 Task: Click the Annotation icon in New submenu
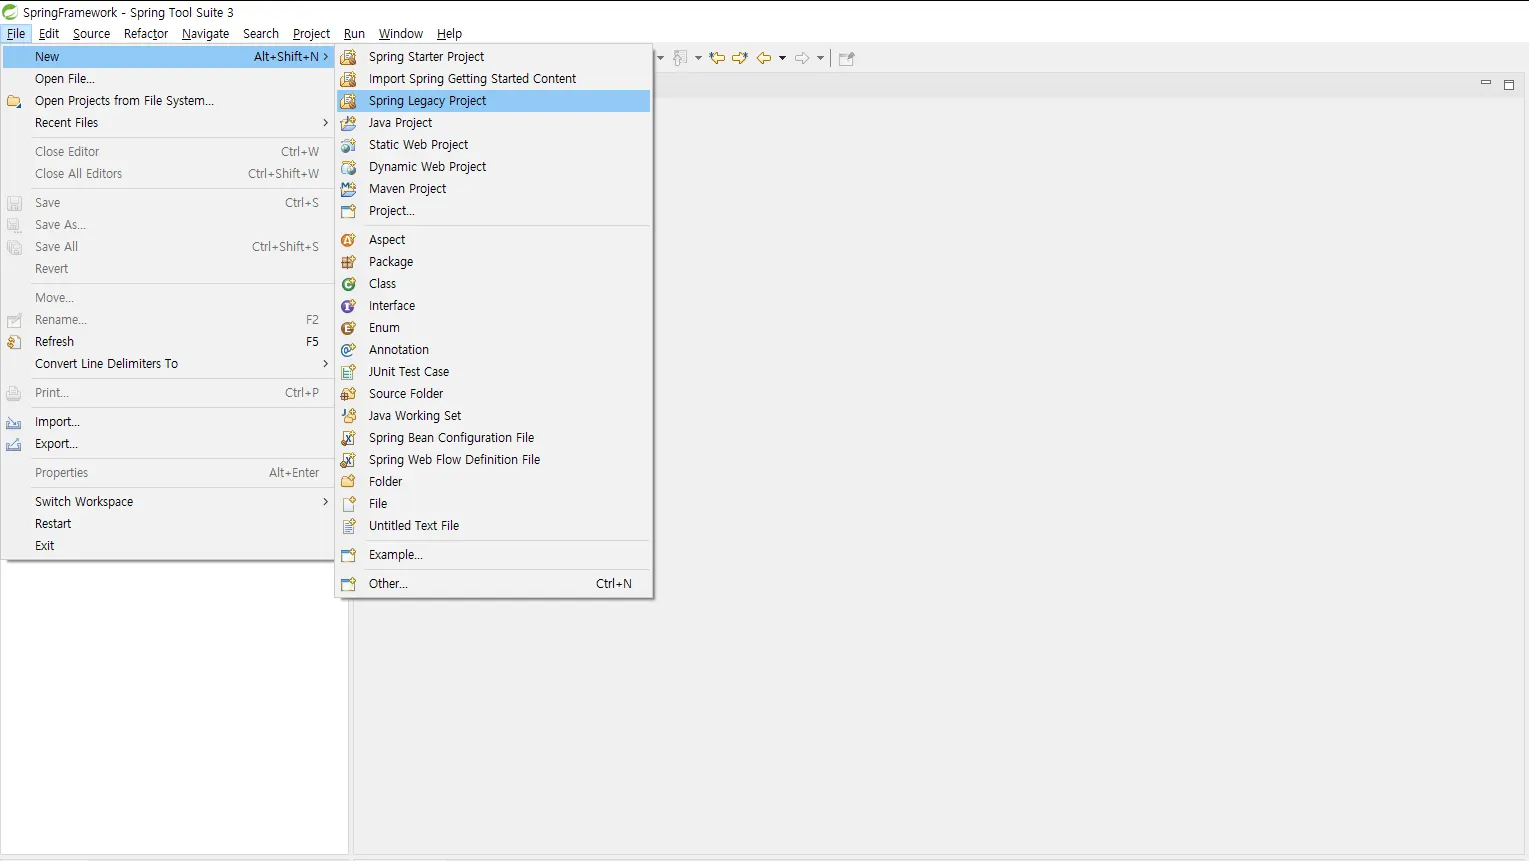[x=348, y=350]
